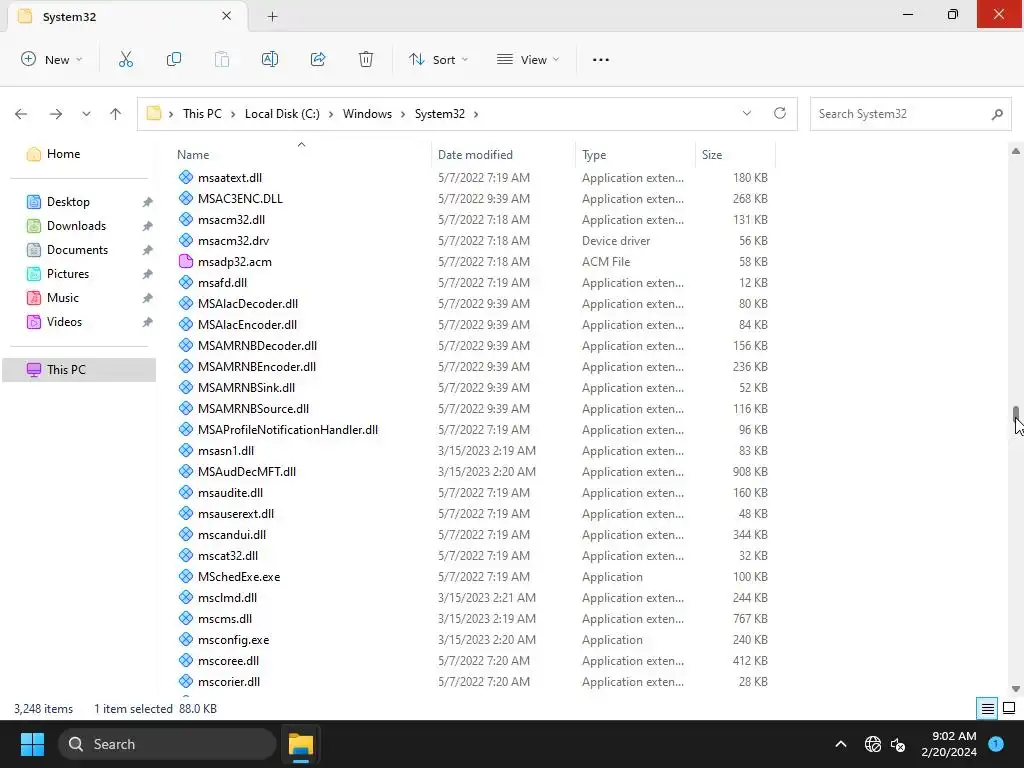Expand recent locations chevron
The image size is (1024, 768).
click(x=86, y=114)
